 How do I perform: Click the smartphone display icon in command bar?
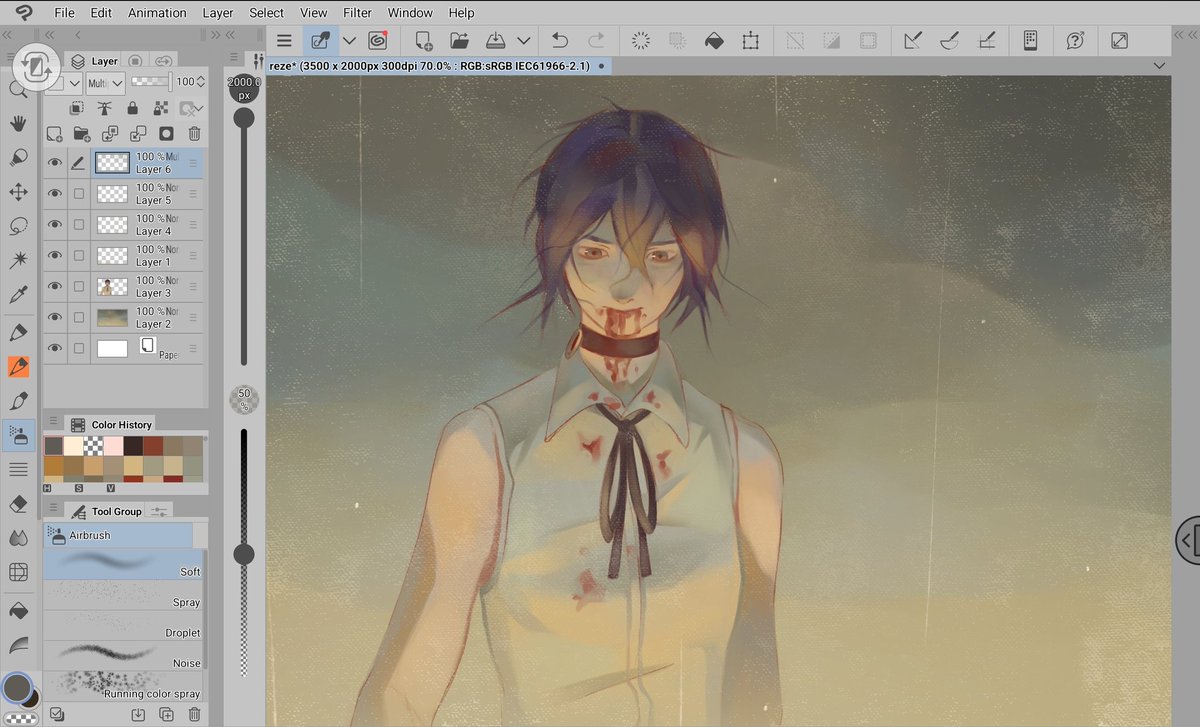(1030, 41)
